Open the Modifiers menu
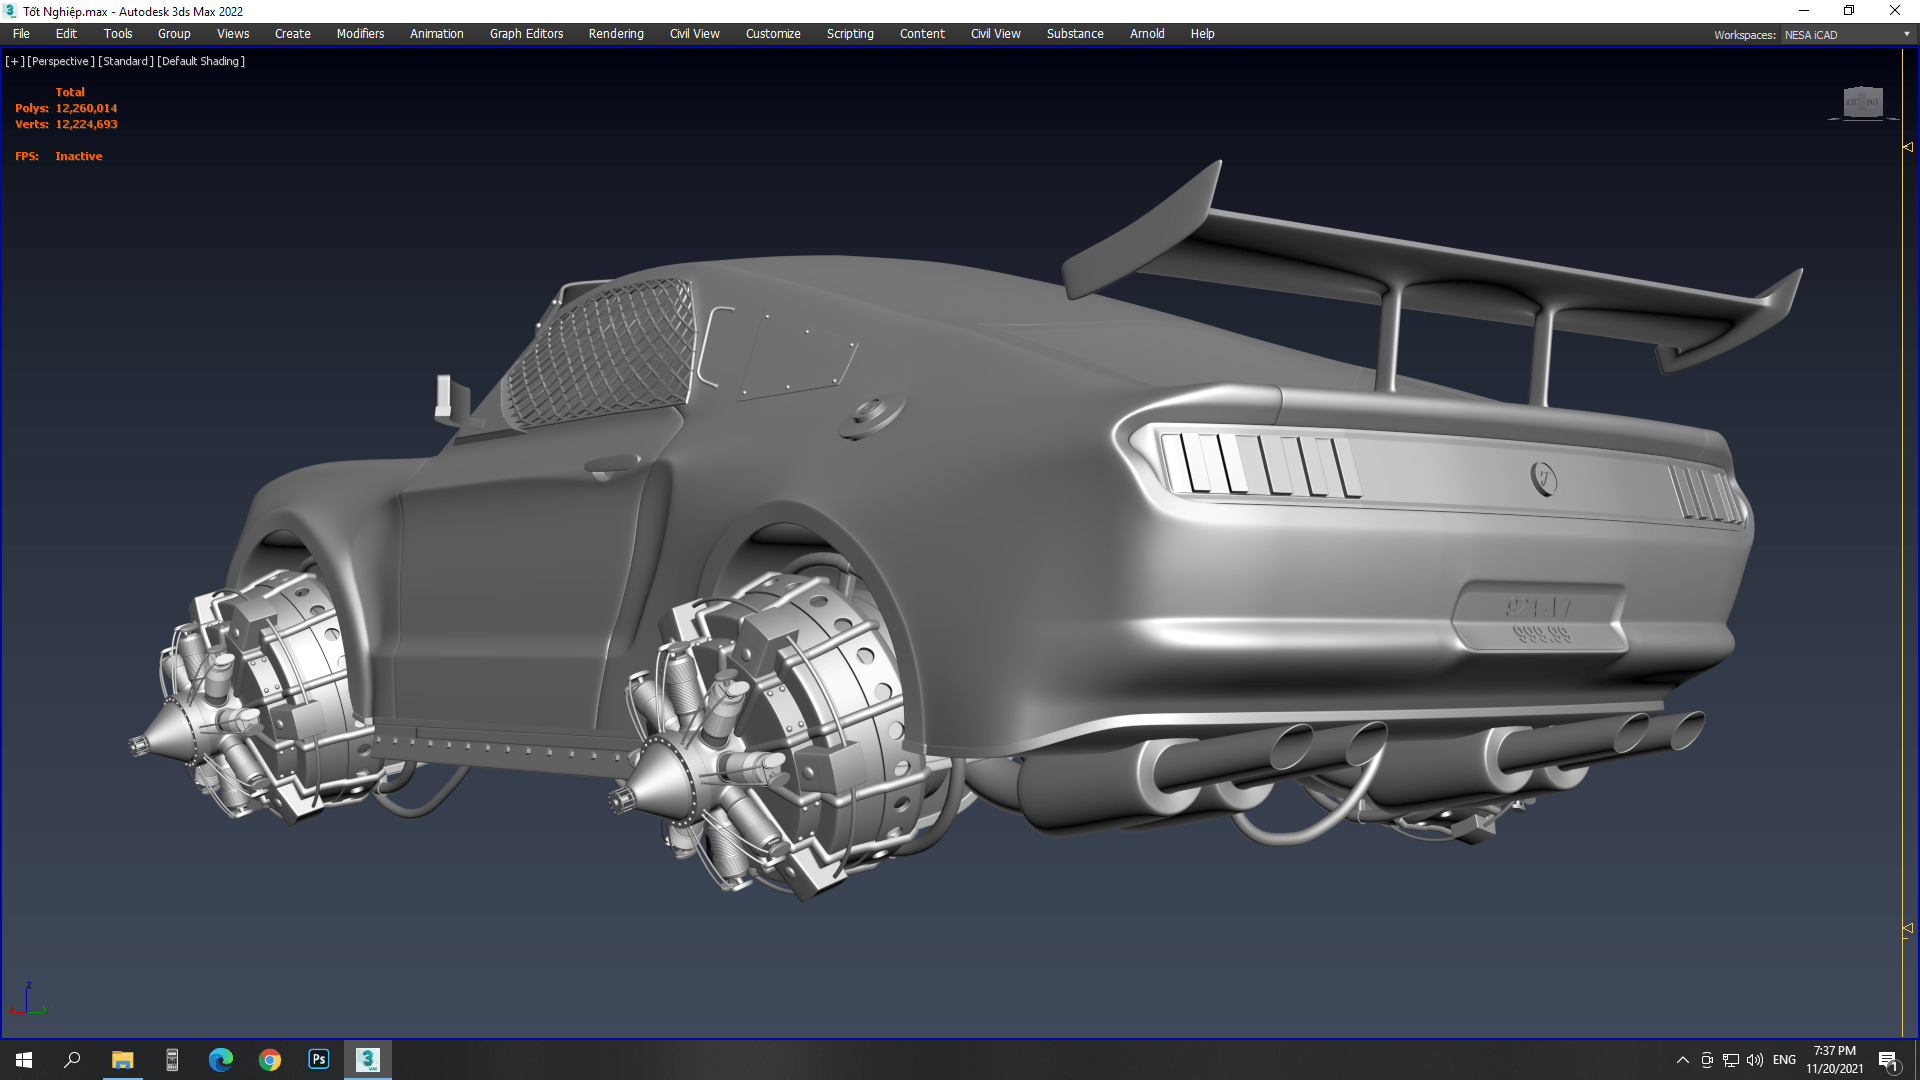This screenshot has width=1920, height=1080. tap(360, 33)
